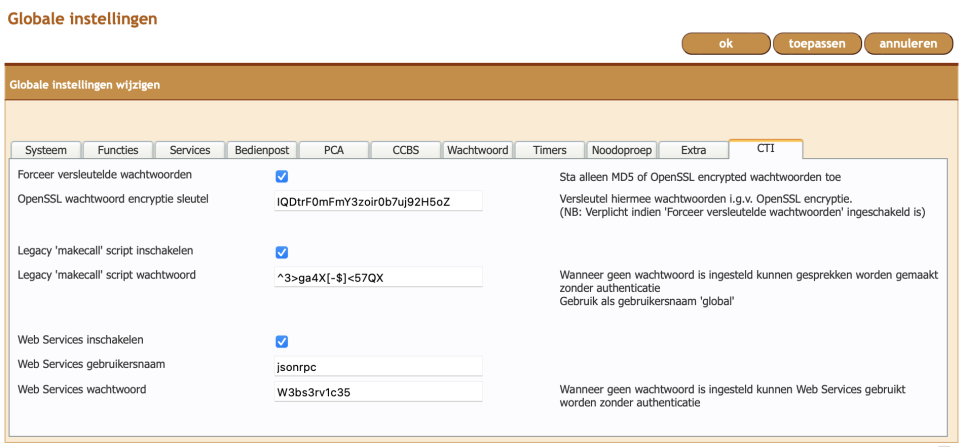
Task: Select the Bedienpost tab
Action: coord(261,150)
